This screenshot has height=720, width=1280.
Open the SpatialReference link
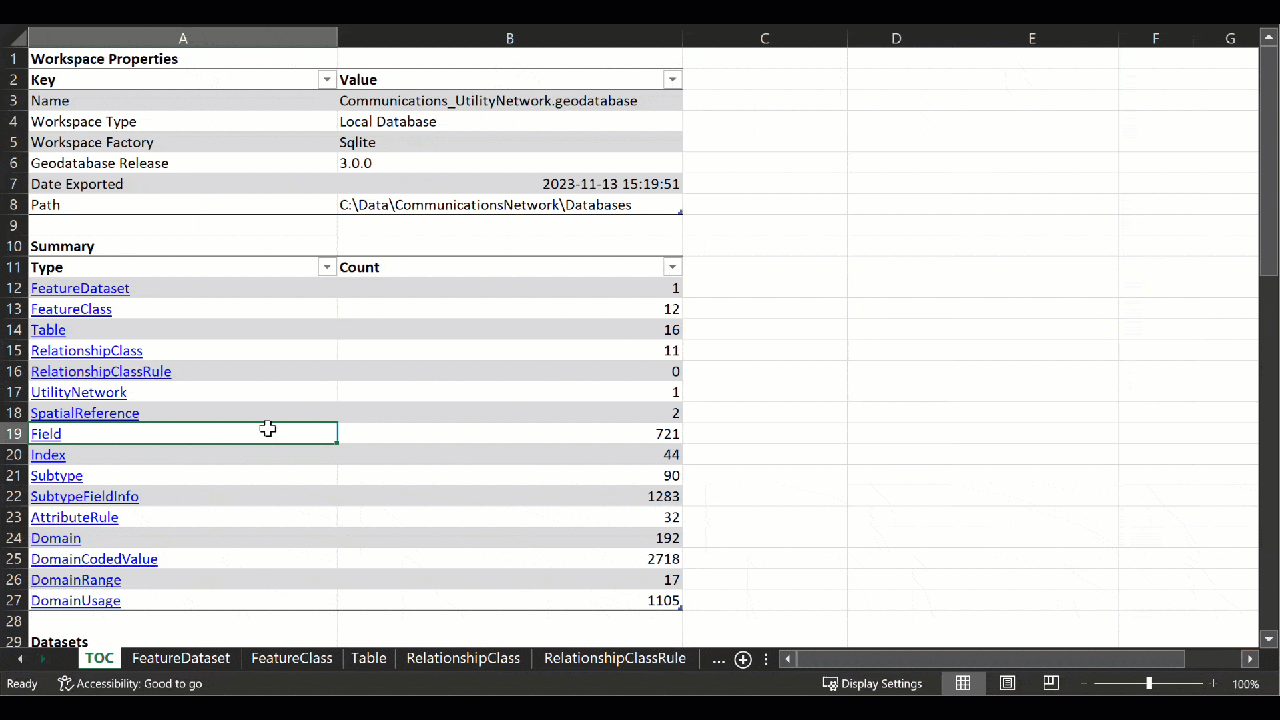tap(85, 413)
